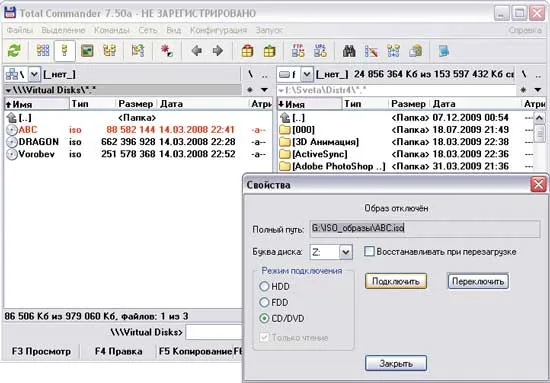Select the ABC iso file row
This screenshot has height=383, width=550.
click(x=138, y=130)
